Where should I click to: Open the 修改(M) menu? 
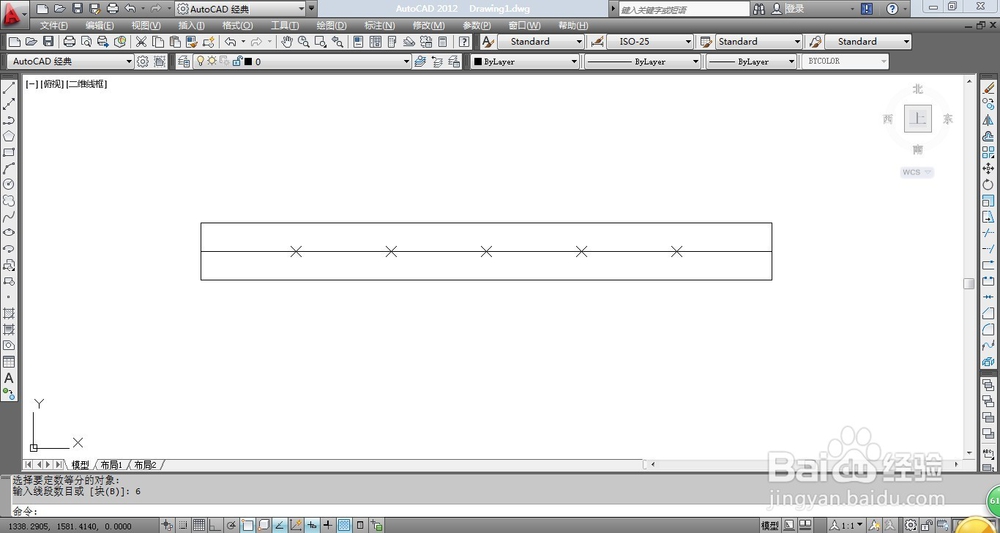(429, 26)
